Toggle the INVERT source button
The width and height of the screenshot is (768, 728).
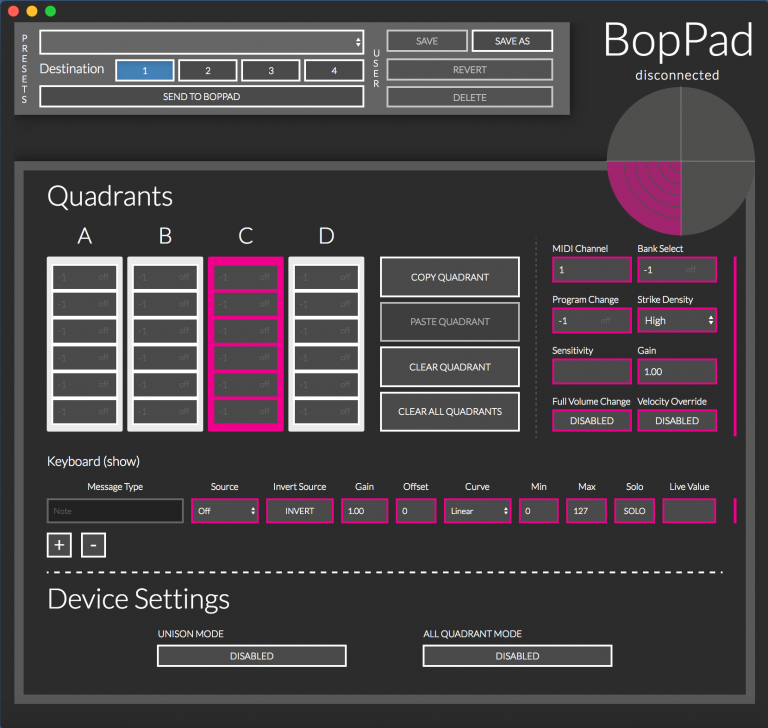[300, 511]
